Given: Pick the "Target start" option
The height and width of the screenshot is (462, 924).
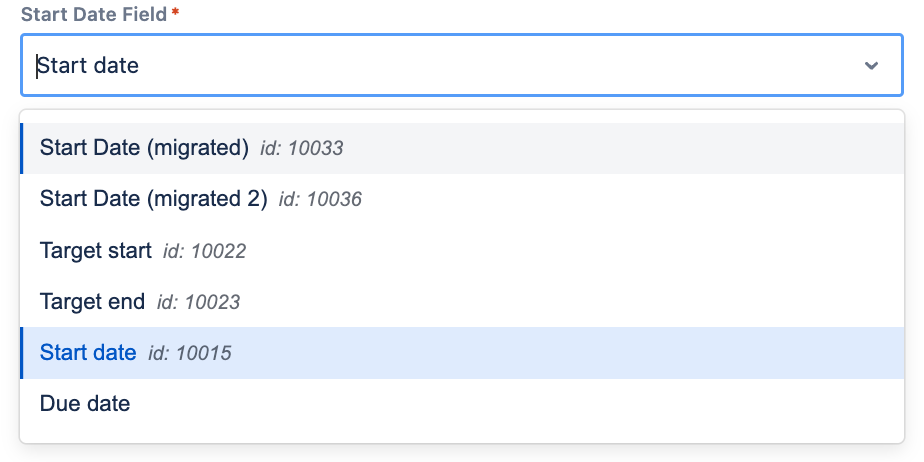Looking at the screenshot, I should [x=96, y=250].
